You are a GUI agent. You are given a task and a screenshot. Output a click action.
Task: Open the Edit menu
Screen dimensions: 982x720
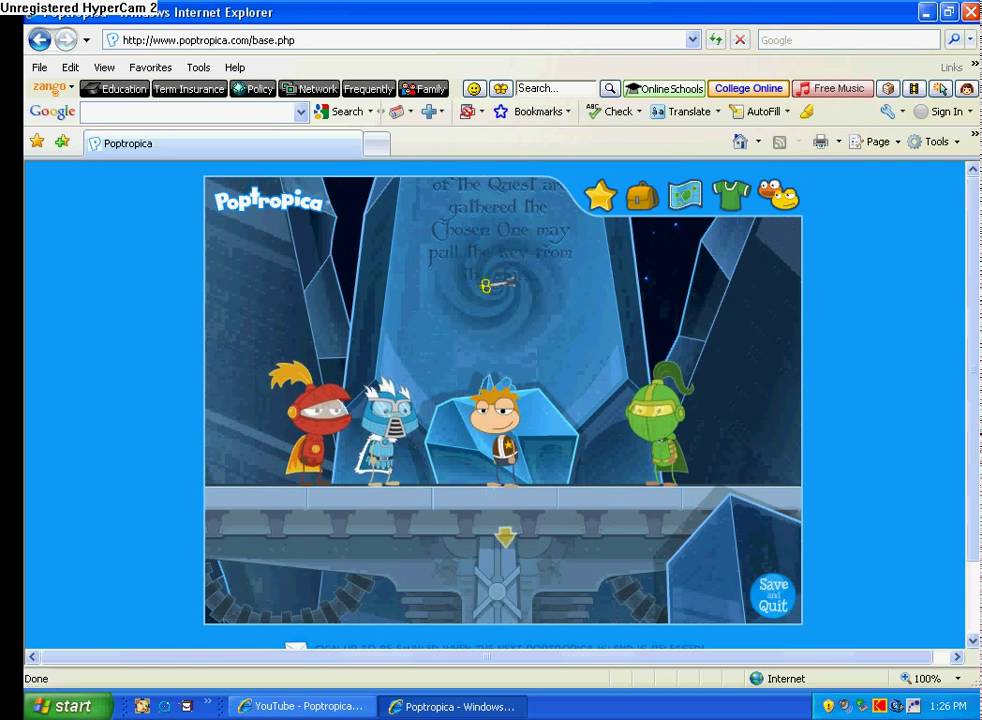pyautogui.click(x=70, y=67)
